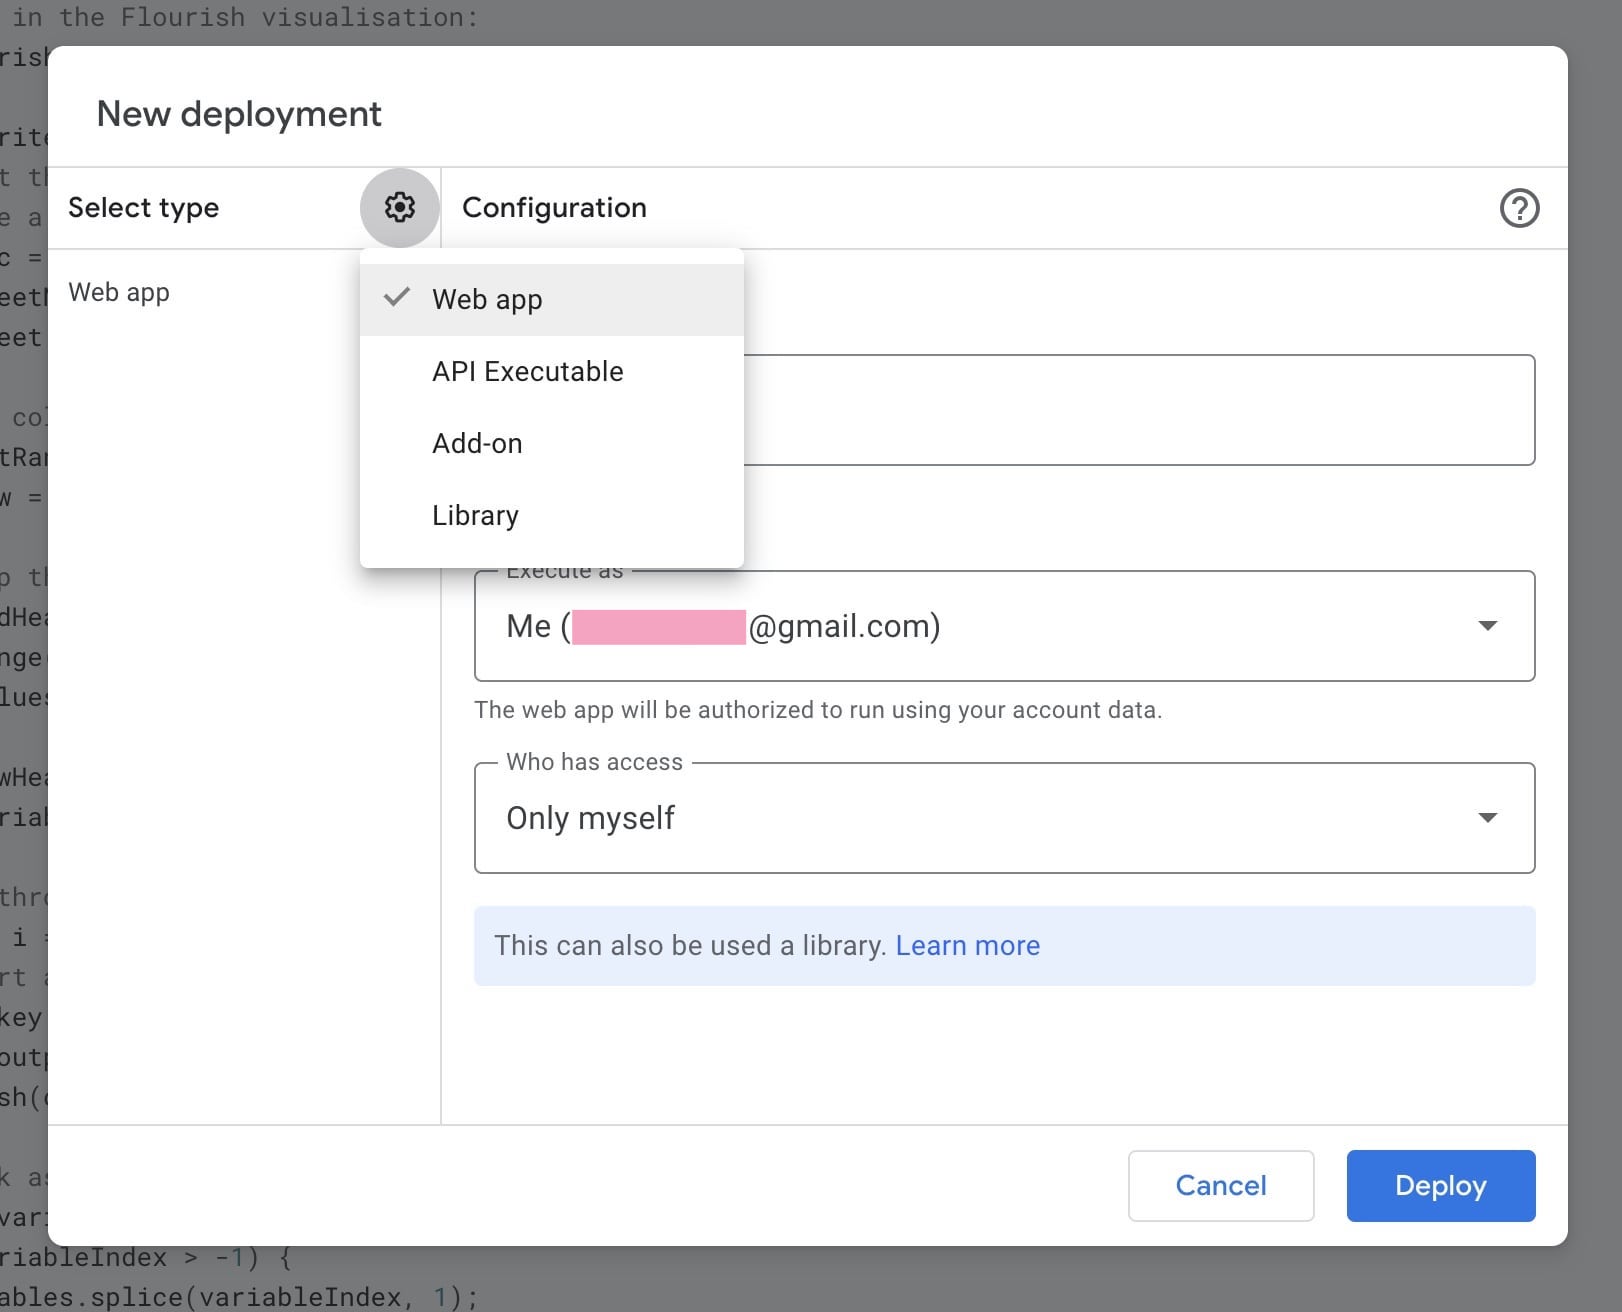
Task: Open the help question mark icon
Action: click(1518, 208)
